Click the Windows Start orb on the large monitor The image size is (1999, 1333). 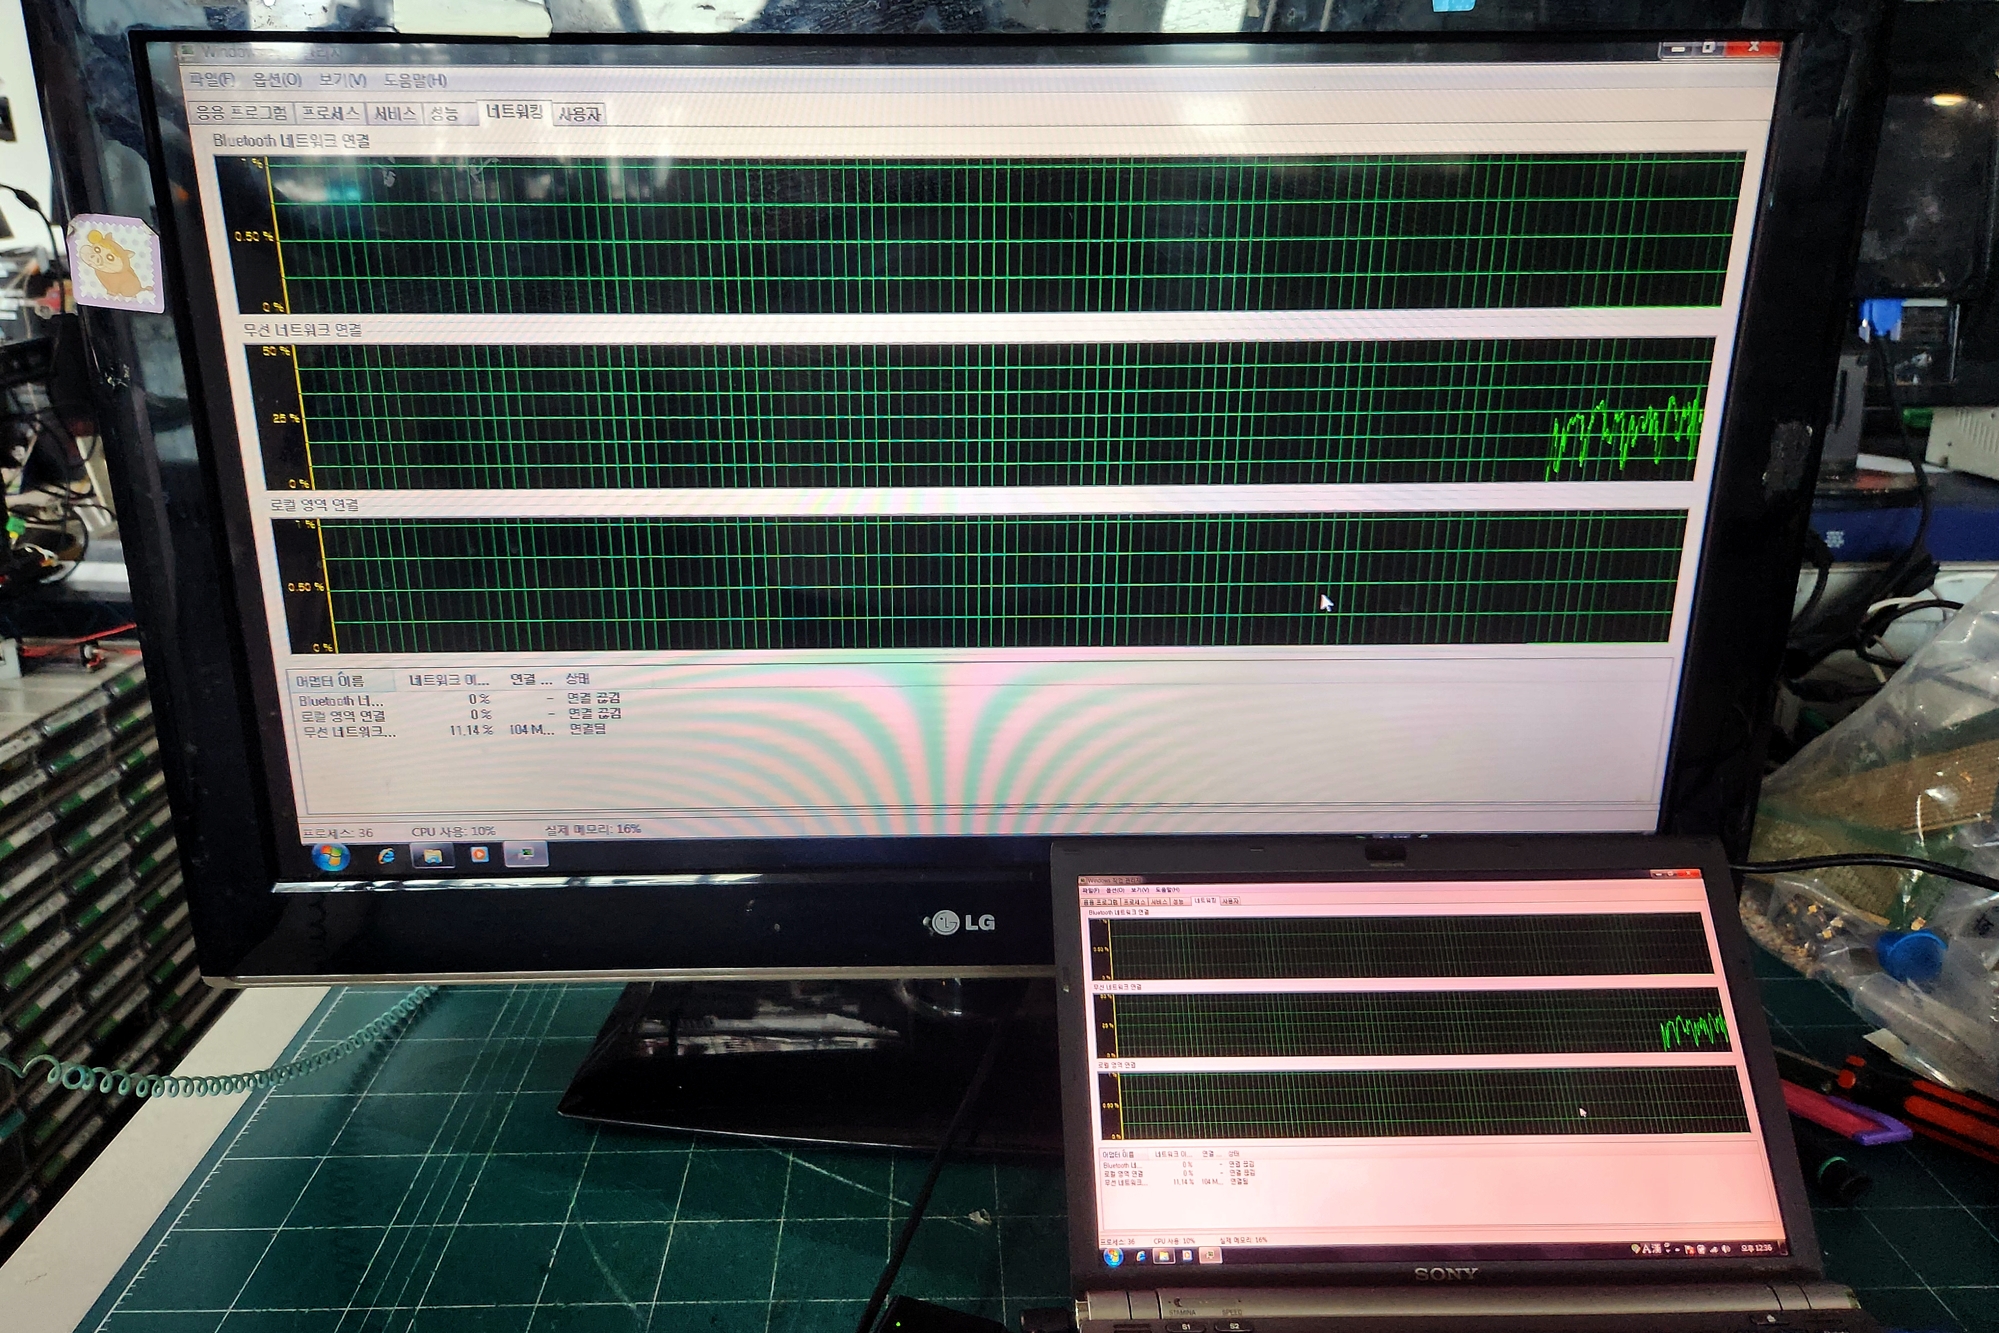330,857
